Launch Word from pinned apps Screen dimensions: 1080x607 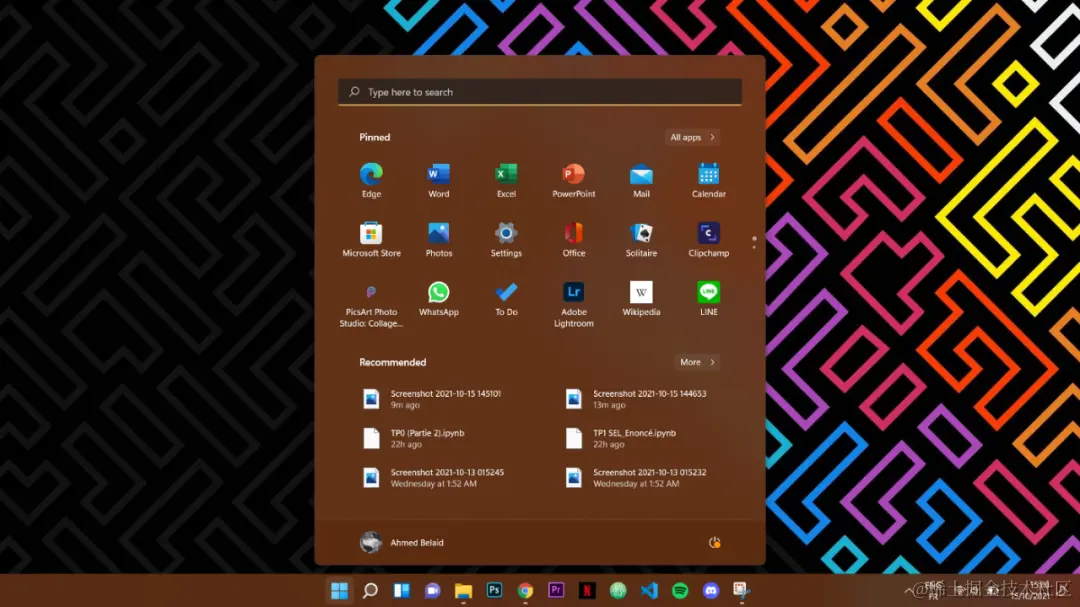pyautogui.click(x=439, y=181)
